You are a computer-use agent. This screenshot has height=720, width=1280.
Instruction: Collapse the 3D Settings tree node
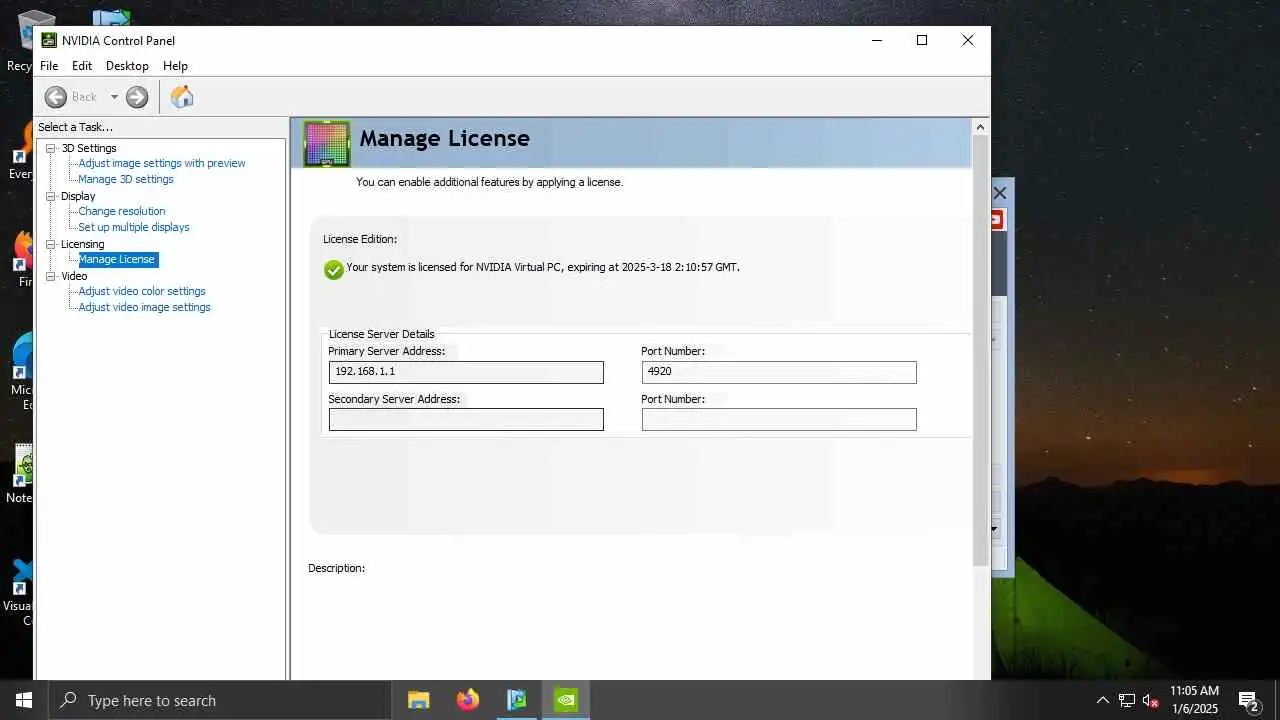click(51, 148)
